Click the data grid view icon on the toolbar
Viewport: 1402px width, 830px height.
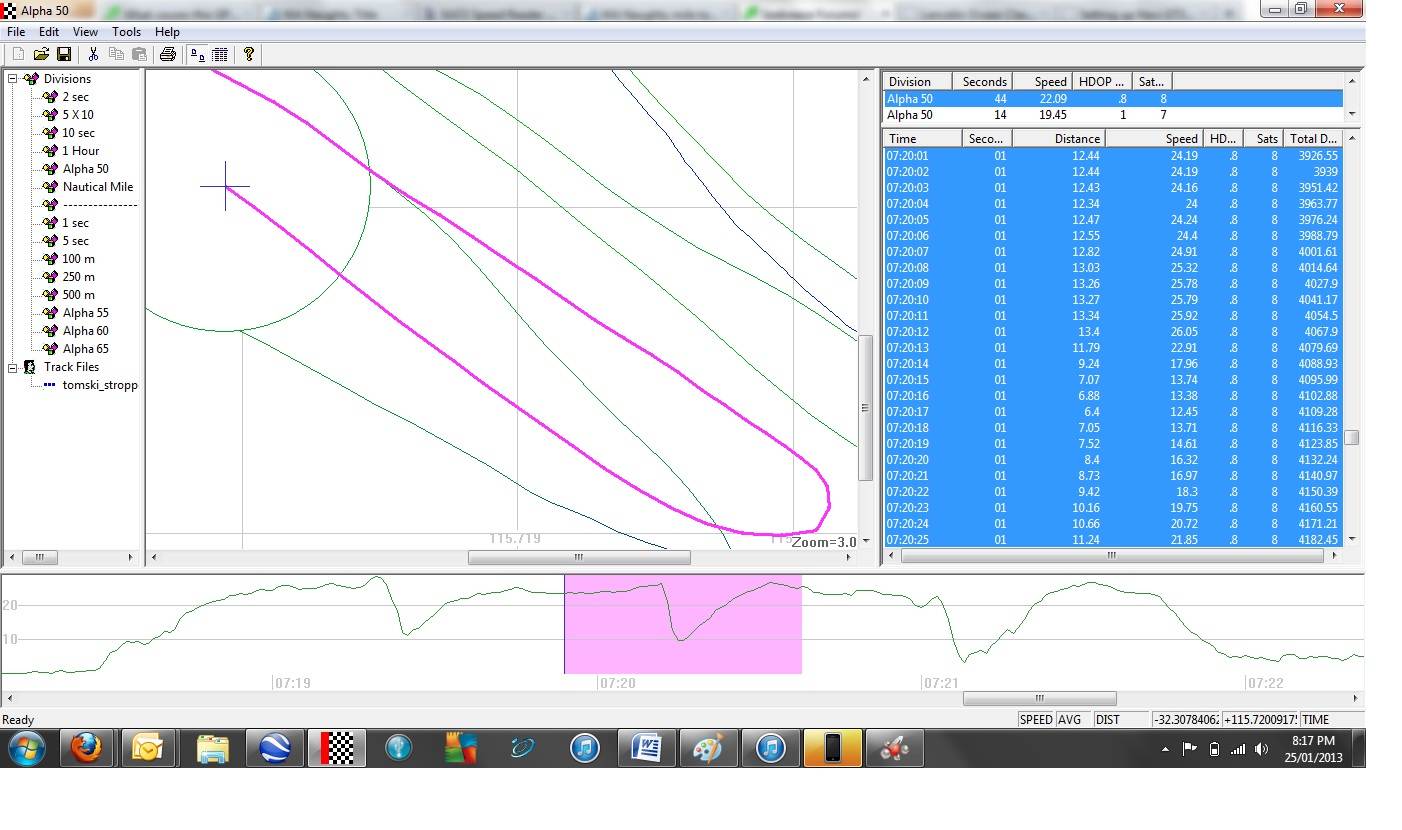point(219,54)
